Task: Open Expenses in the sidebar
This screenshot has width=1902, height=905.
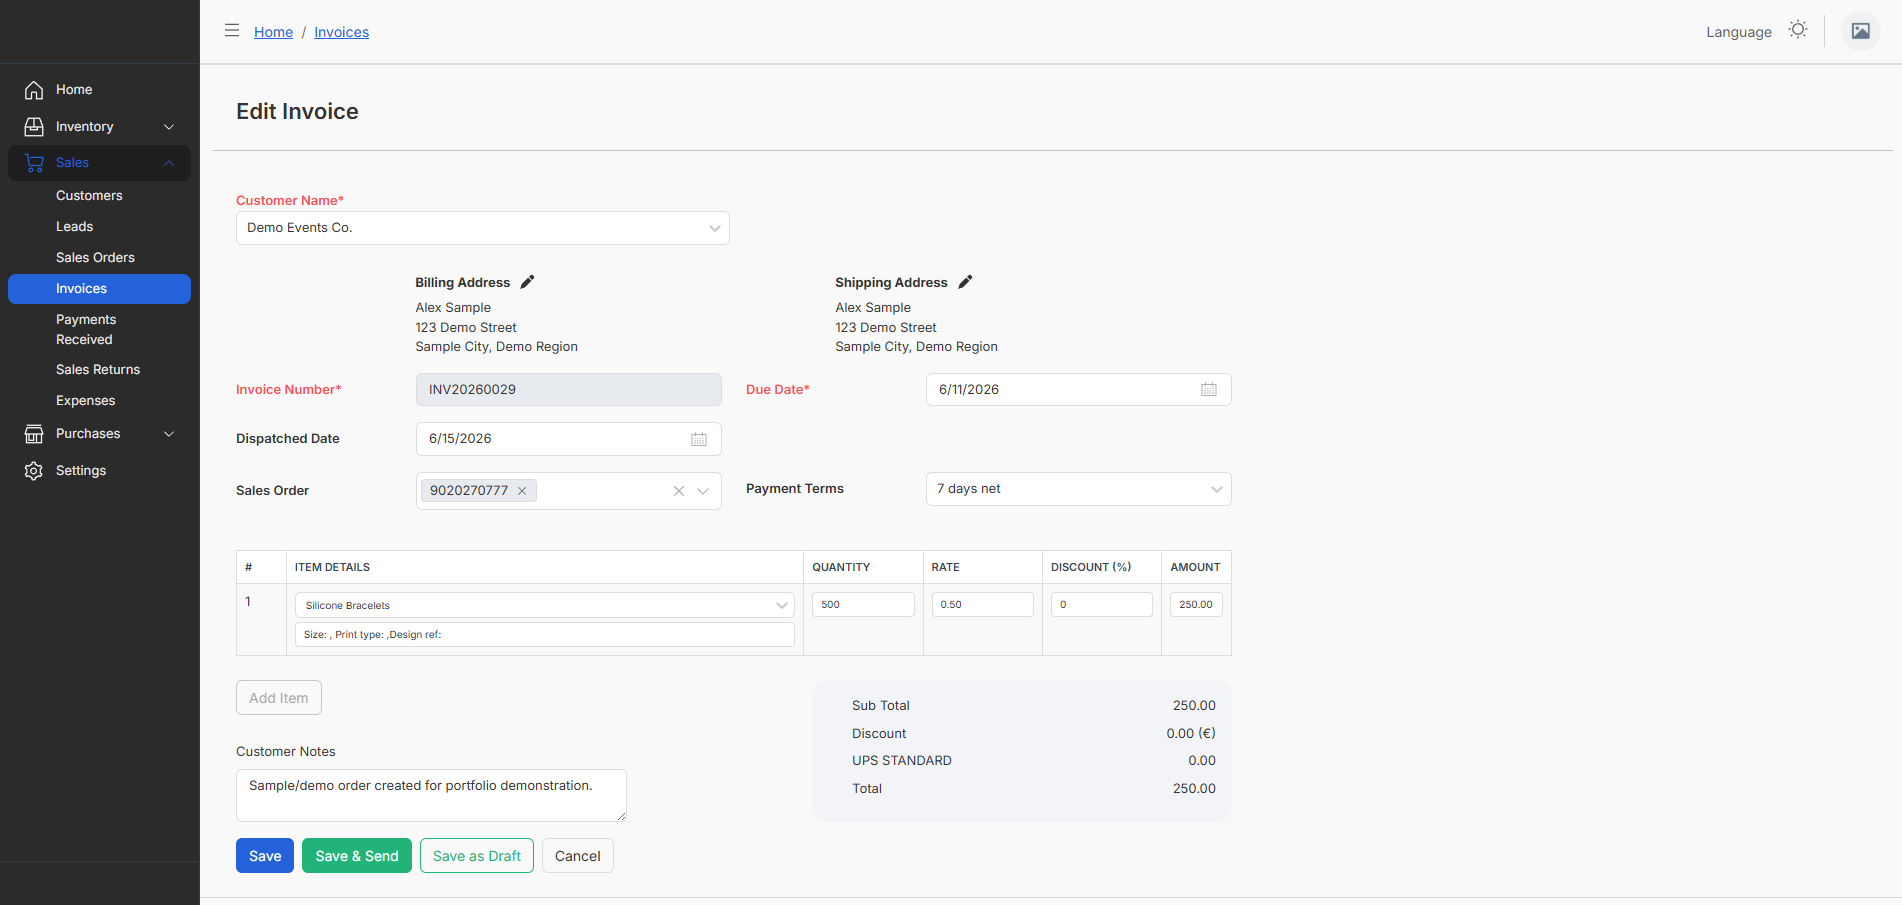Action: click(85, 401)
